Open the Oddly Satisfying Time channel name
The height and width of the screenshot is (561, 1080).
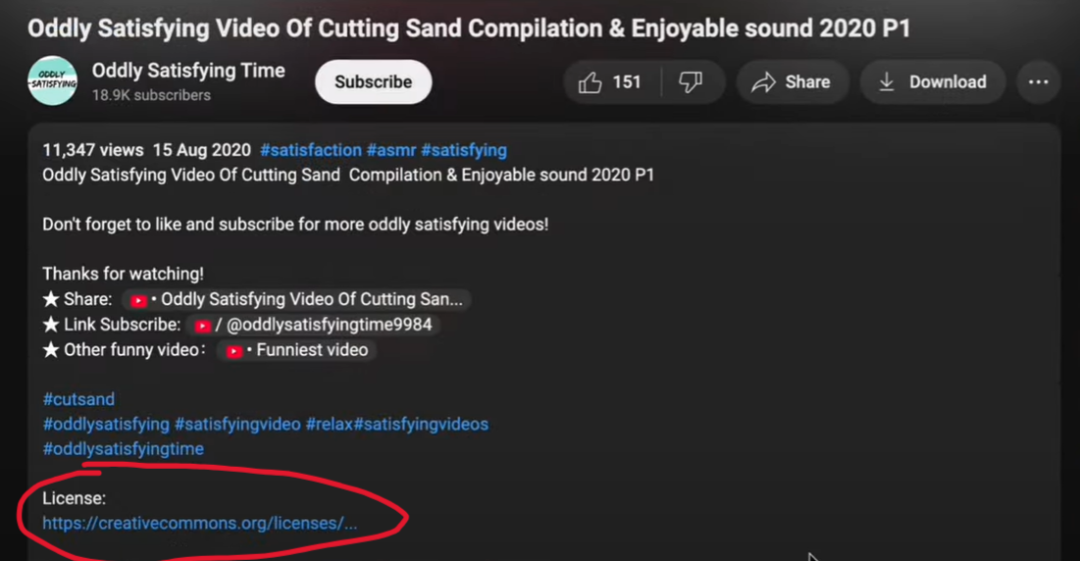(188, 71)
